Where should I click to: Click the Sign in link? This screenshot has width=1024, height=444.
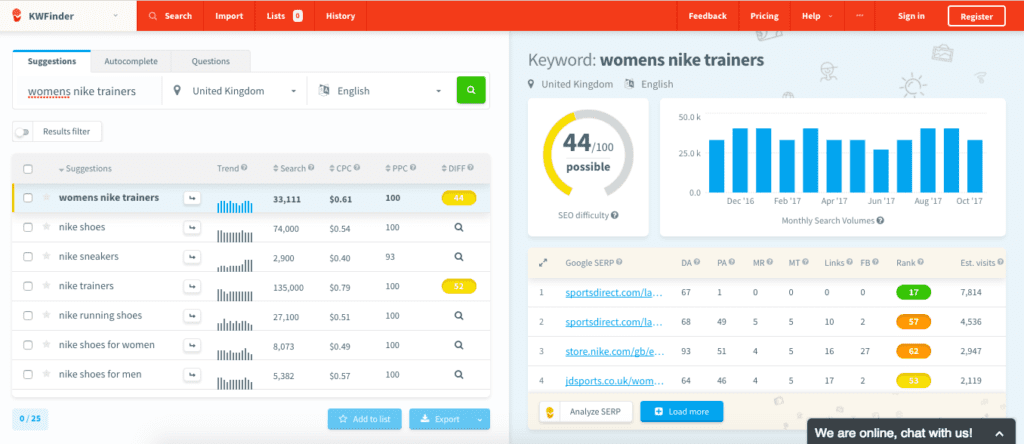[x=911, y=16]
